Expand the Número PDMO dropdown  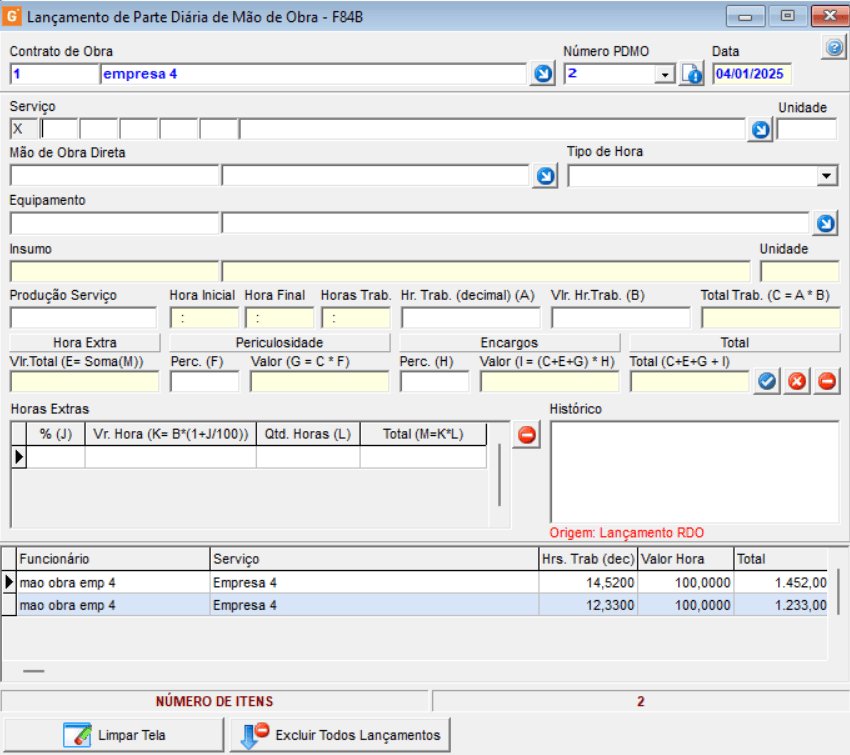pos(665,74)
